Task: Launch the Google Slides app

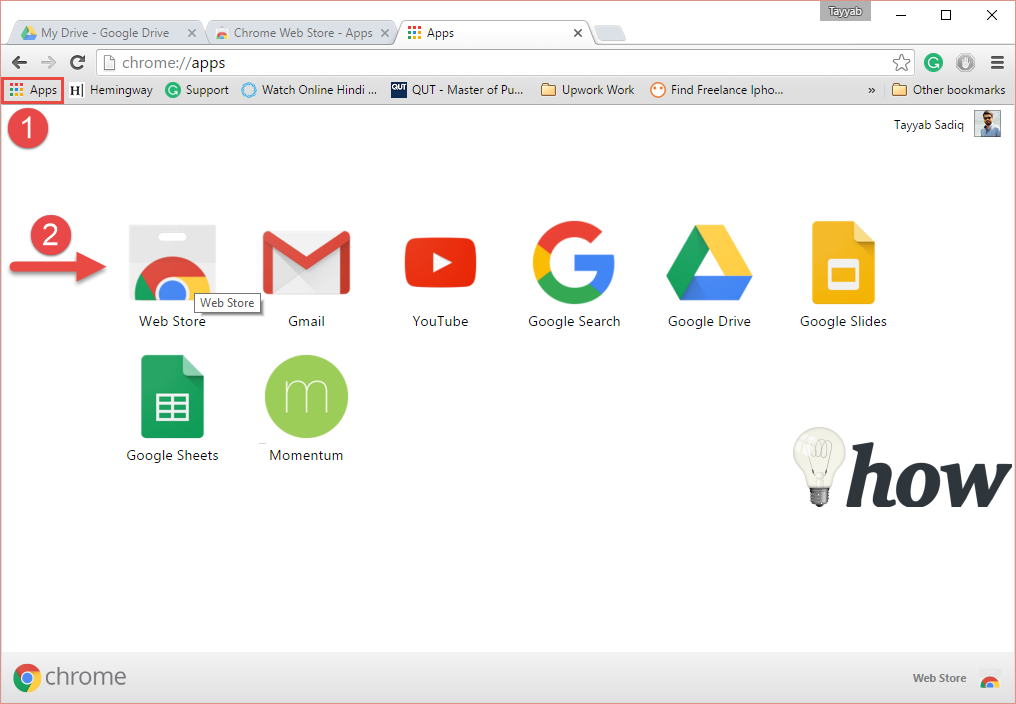Action: (x=843, y=263)
